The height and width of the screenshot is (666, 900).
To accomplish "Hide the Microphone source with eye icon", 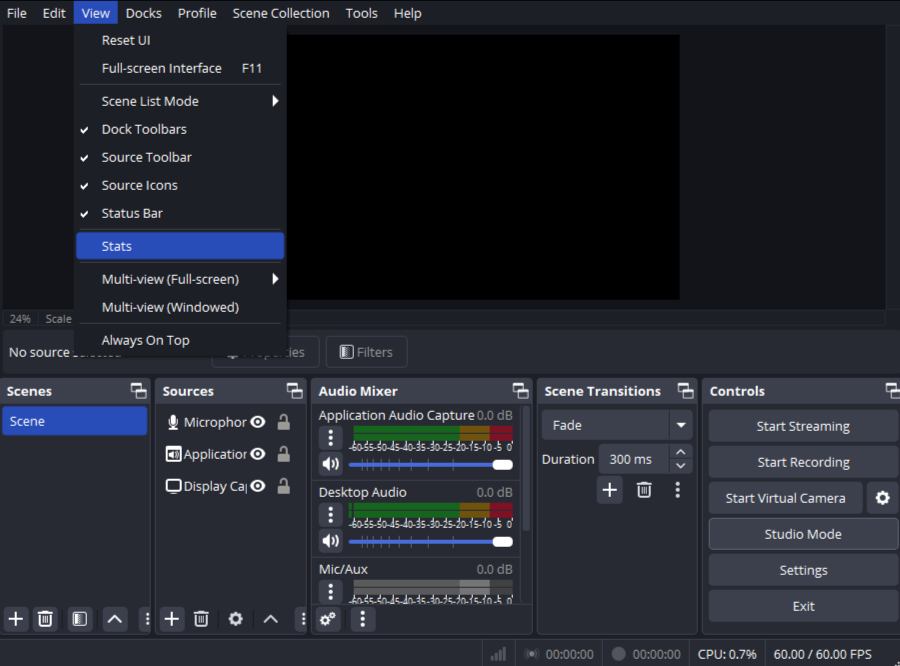I will [x=258, y=422].
